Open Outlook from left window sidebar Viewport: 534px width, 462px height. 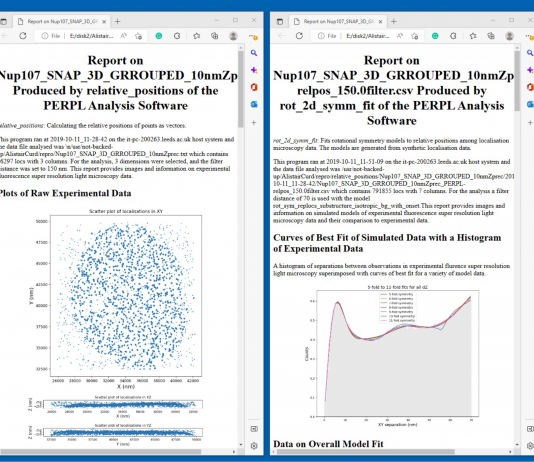tap(254, 104)
